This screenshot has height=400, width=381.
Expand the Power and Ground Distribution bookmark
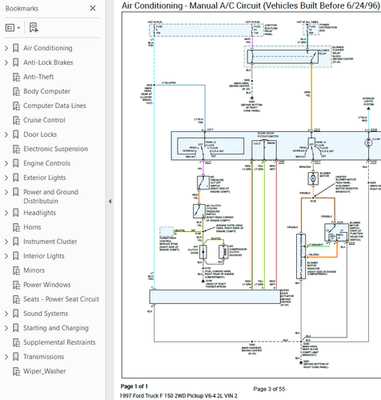(6, 192)
